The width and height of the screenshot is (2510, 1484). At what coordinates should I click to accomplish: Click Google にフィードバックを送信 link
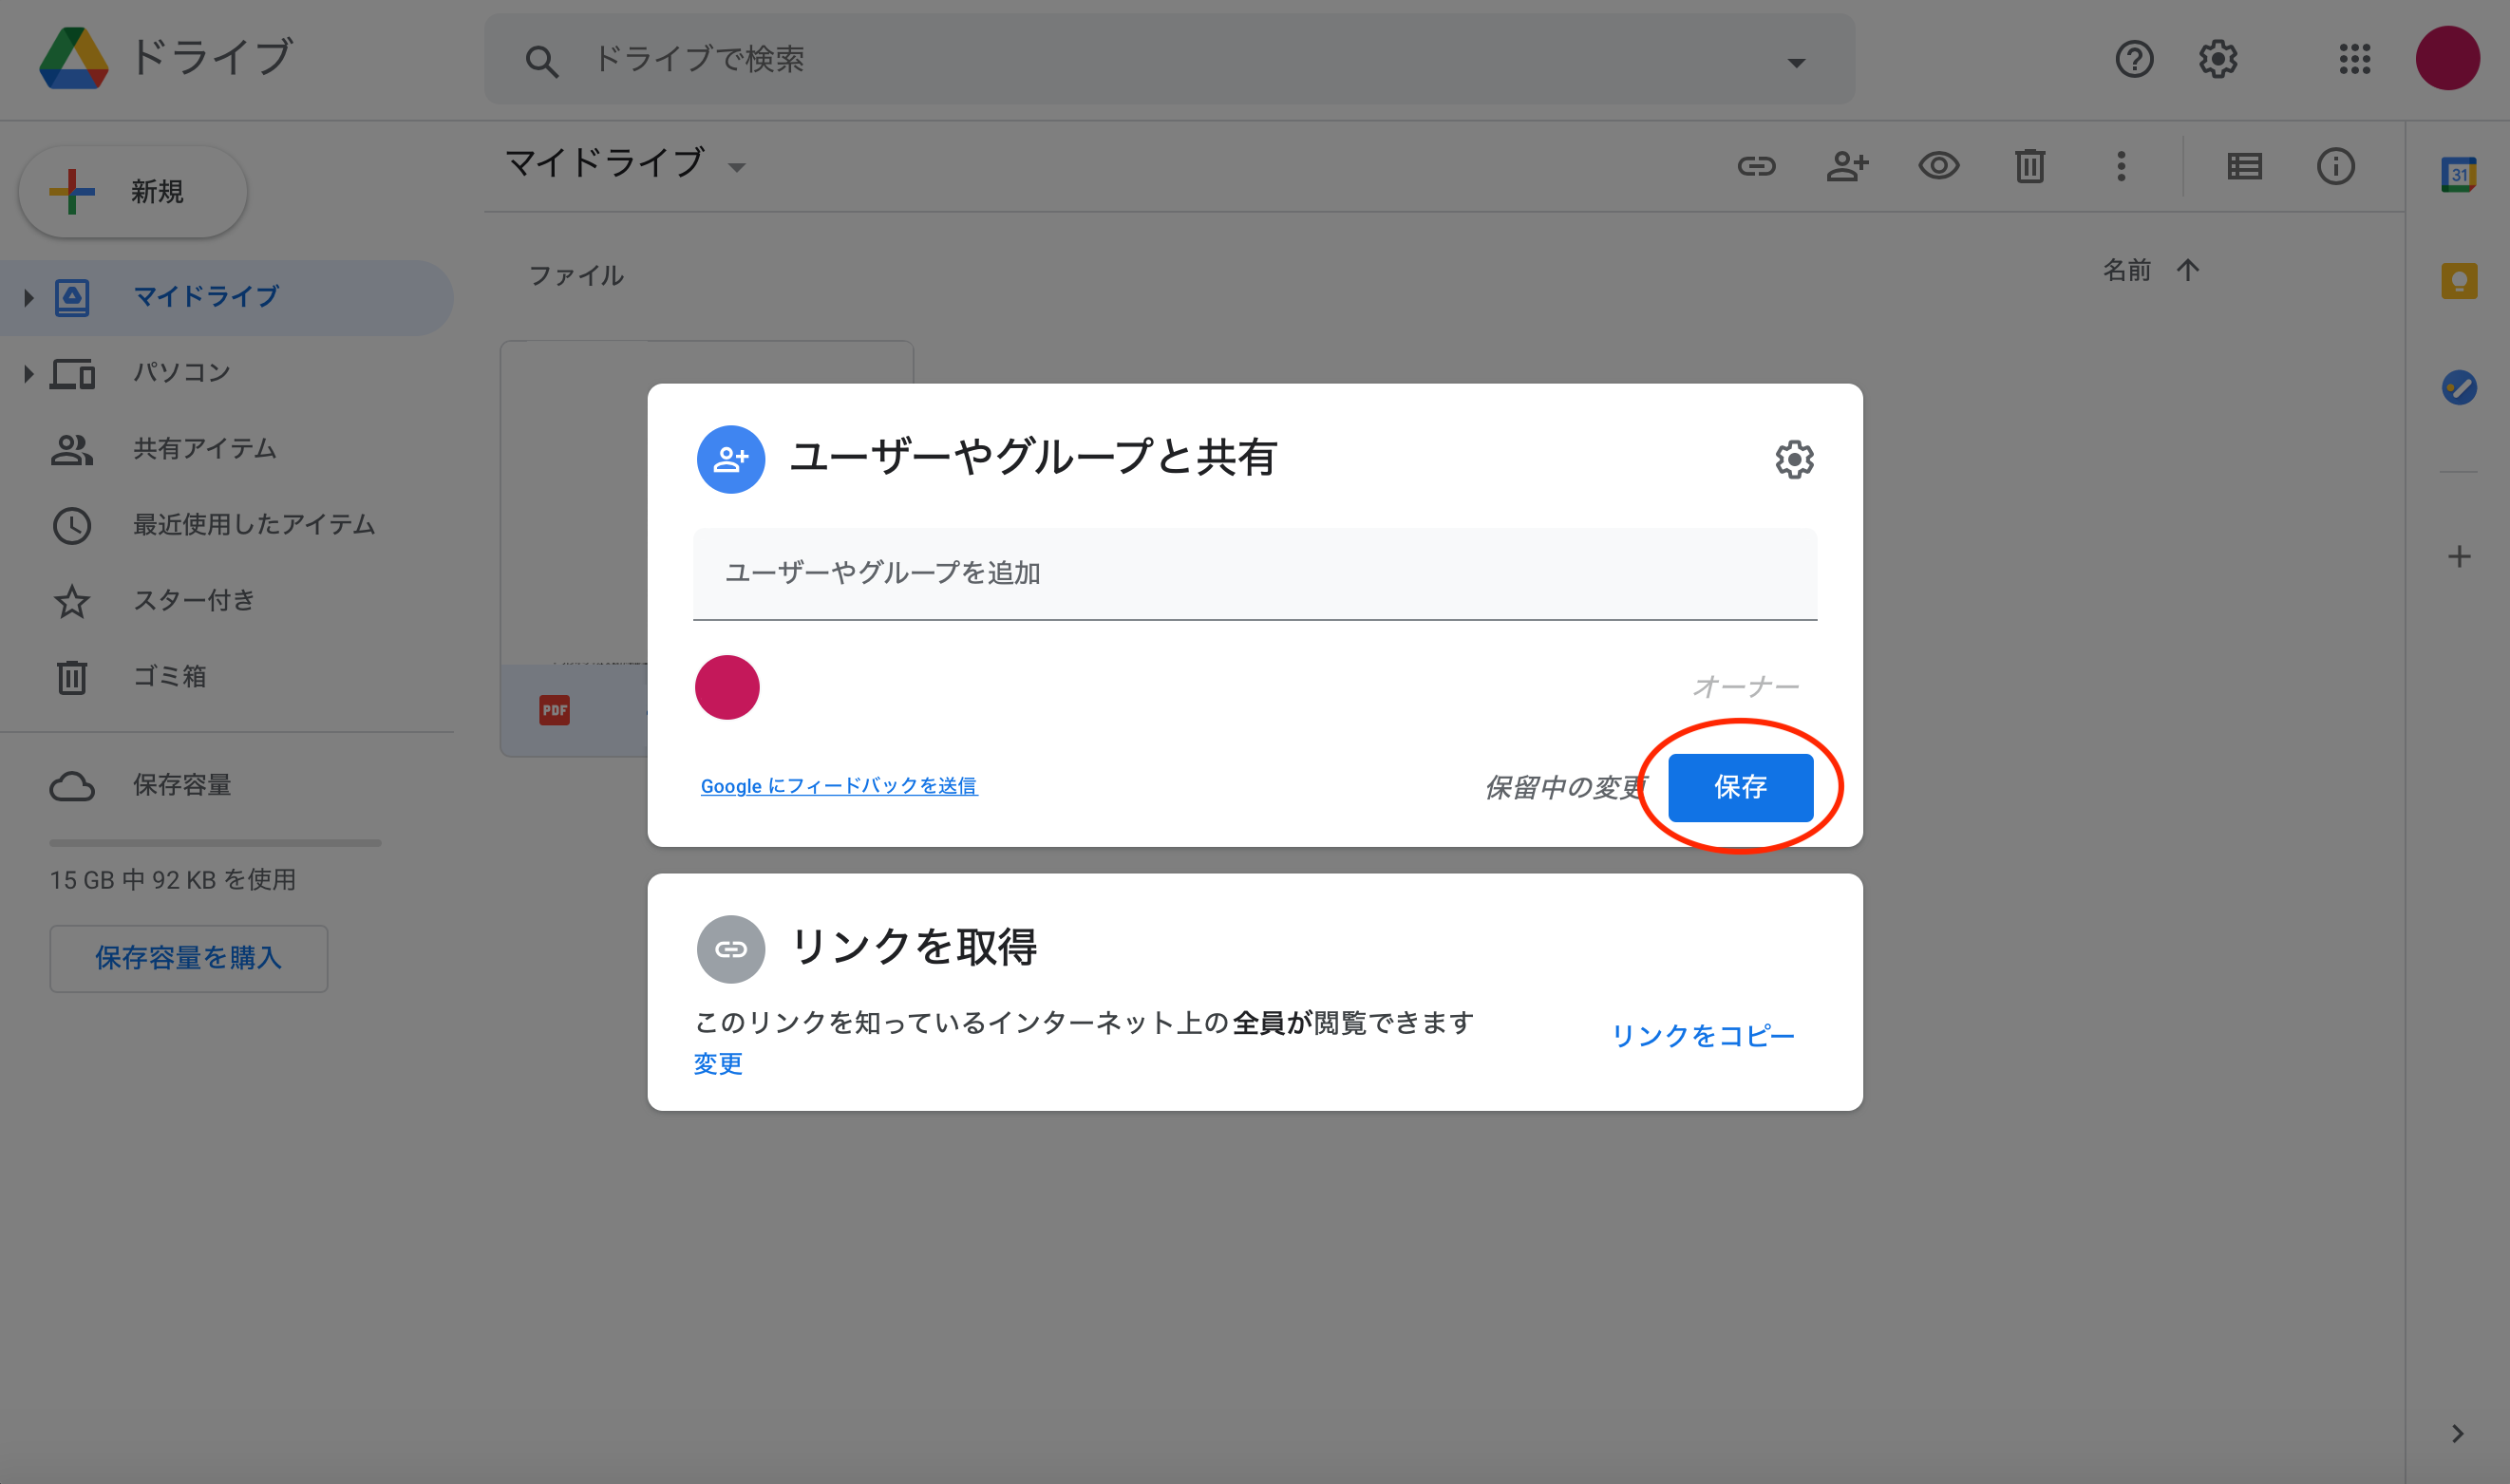(839, 786)
